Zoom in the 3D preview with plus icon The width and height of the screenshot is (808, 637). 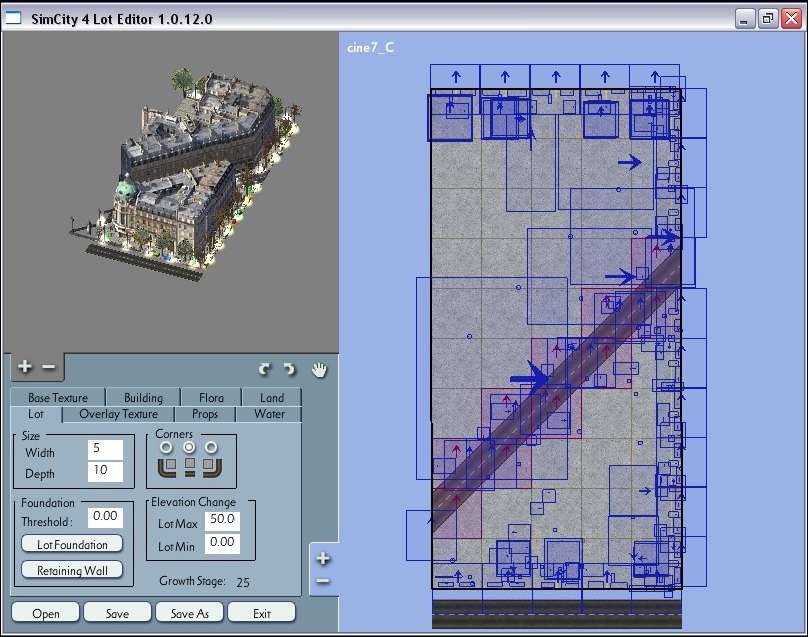click(x=25, y=366)
